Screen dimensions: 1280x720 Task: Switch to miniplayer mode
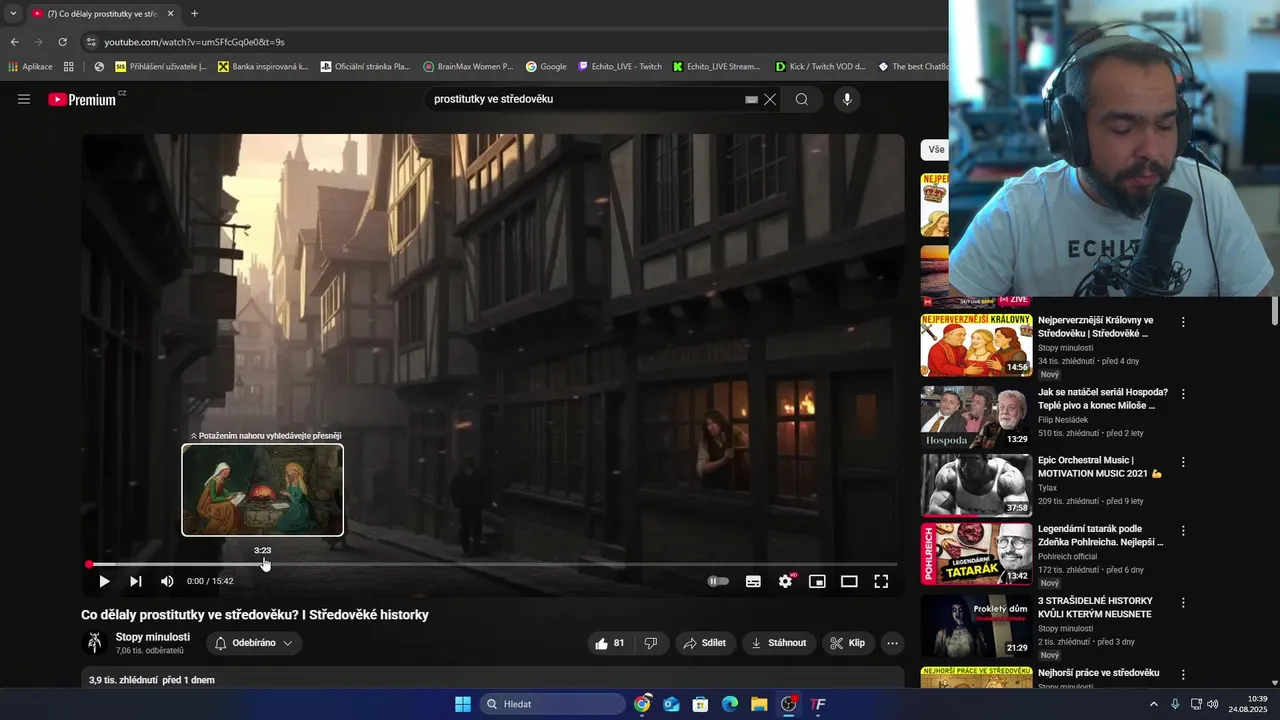click(x=817, y=581)
